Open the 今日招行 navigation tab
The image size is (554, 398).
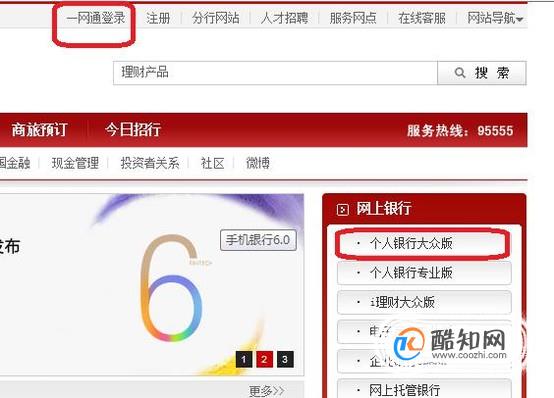pyautogui.click(x=133, y=130)
